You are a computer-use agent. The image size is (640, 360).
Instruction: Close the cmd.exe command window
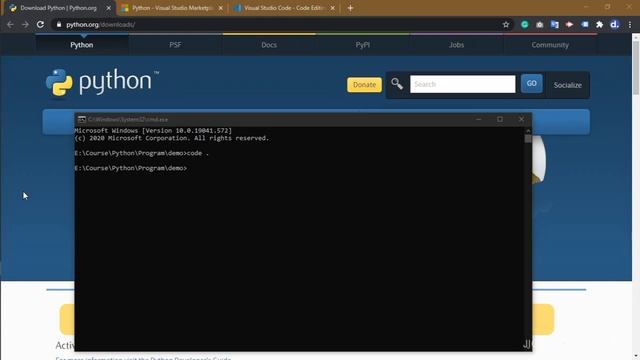point(521,119)
